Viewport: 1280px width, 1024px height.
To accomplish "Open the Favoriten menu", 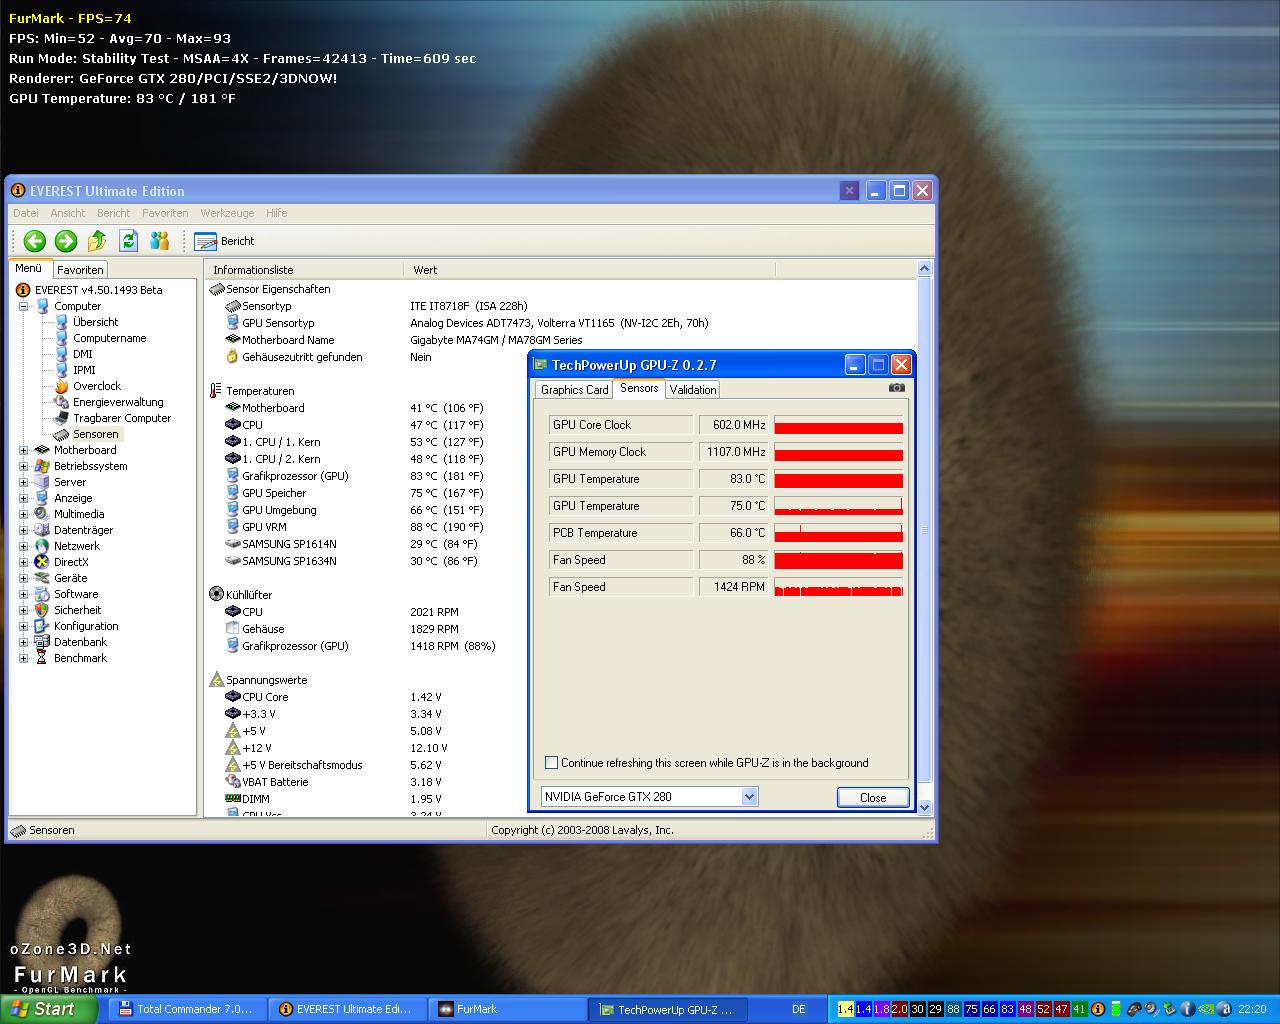I will pos(165,213).
